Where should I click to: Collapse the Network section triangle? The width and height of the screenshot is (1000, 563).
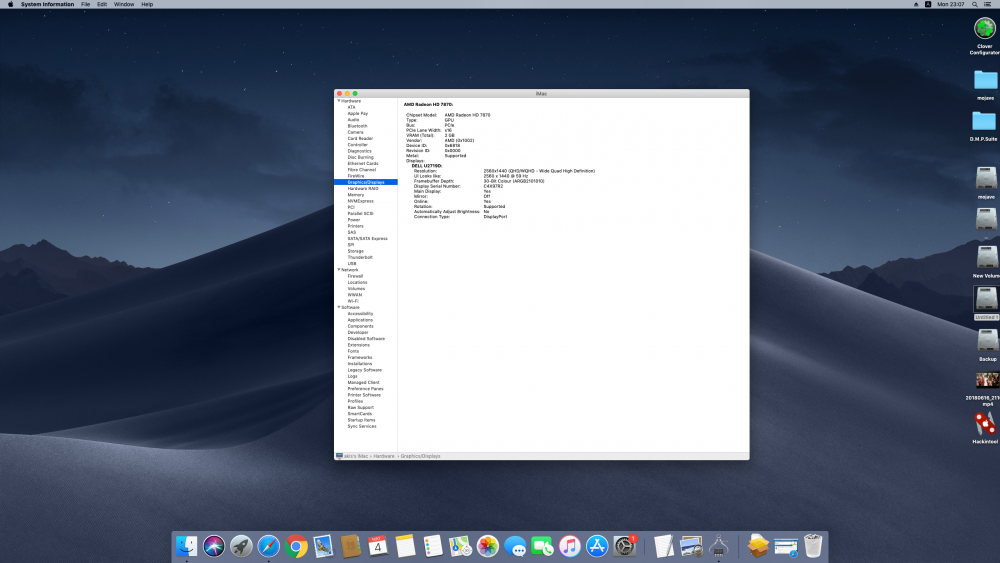coord(339,270)
